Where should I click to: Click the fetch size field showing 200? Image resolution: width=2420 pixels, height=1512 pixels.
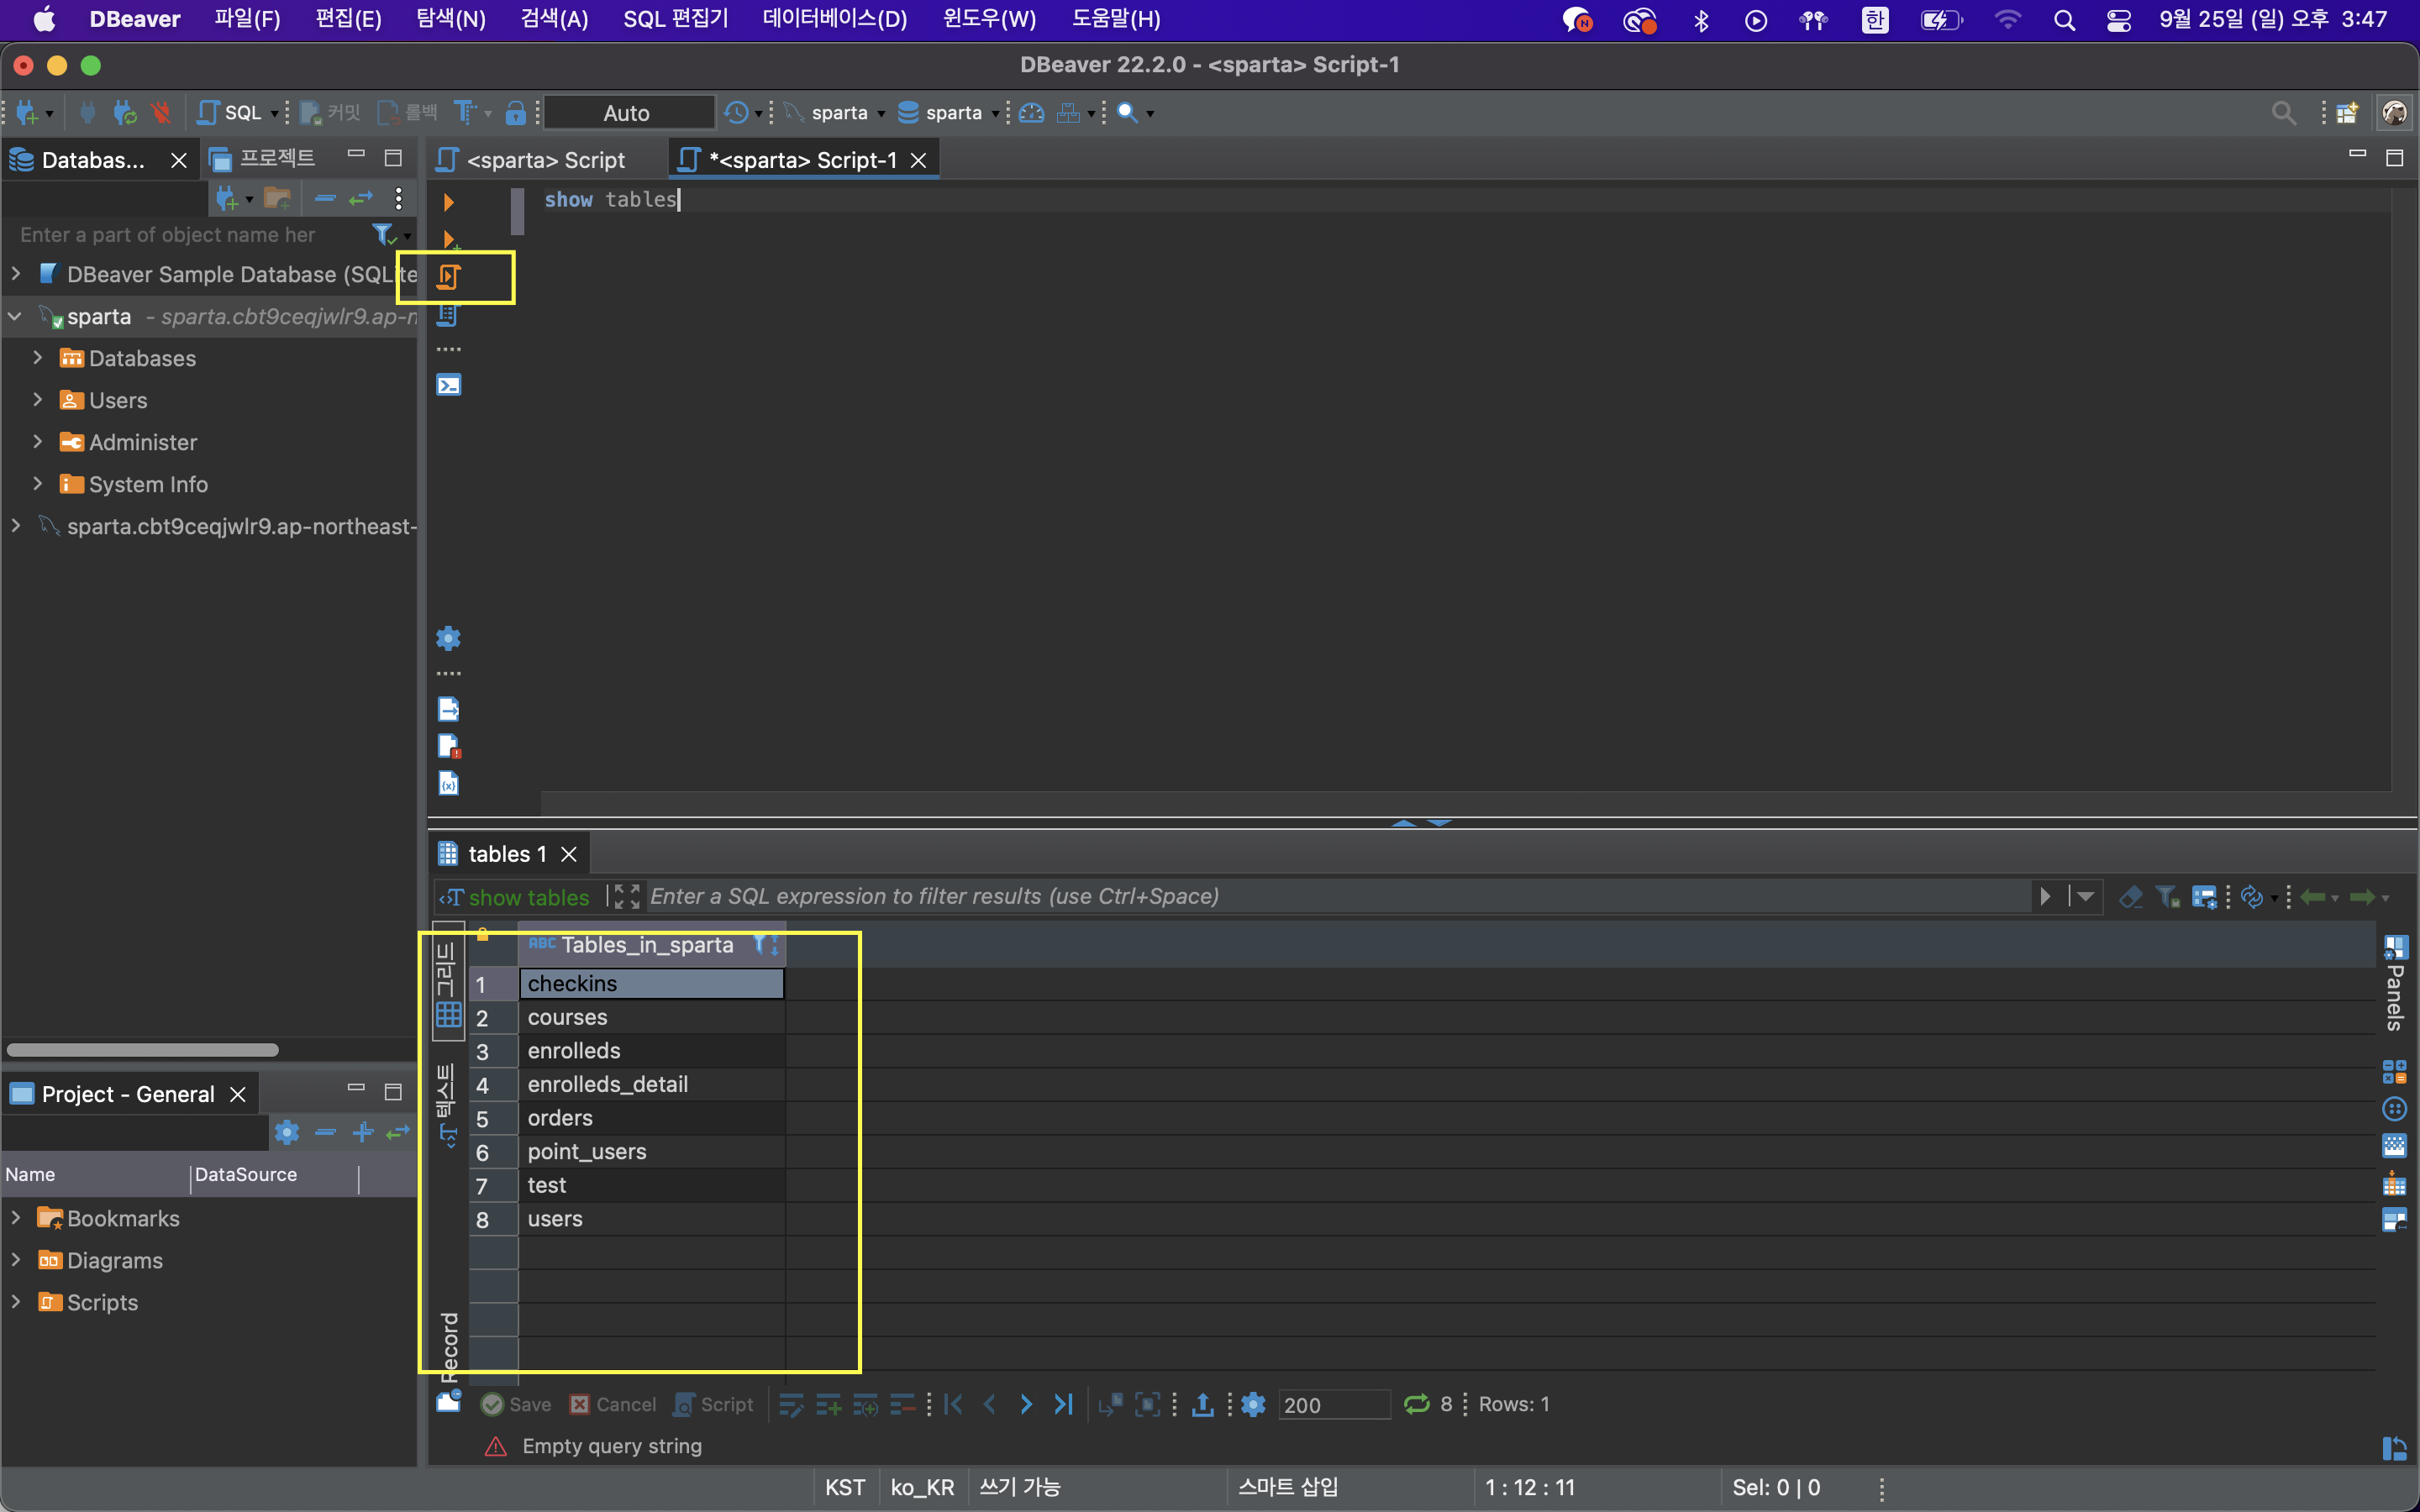pyautogui.click(x=1333, y=1405)
